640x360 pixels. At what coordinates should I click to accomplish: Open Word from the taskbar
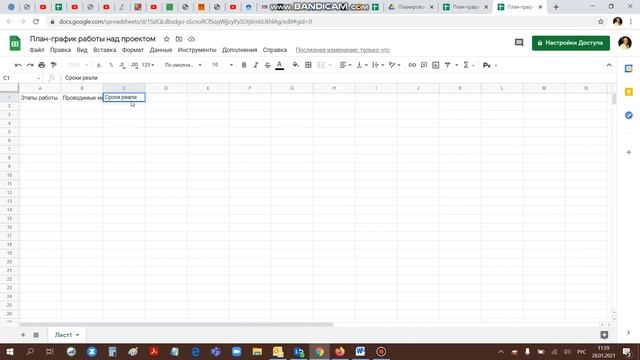click(x=360, y=351)
